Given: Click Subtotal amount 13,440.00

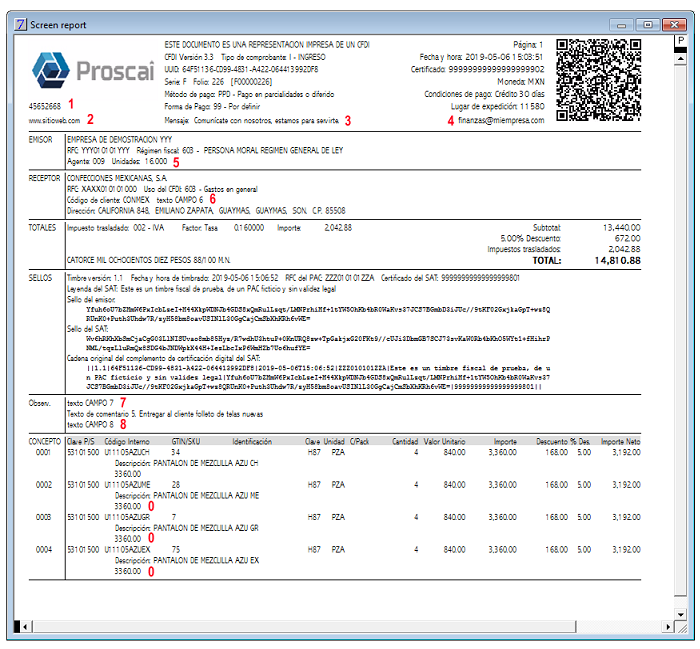Looking at the screenshot, I should click(x=621, y=228).
